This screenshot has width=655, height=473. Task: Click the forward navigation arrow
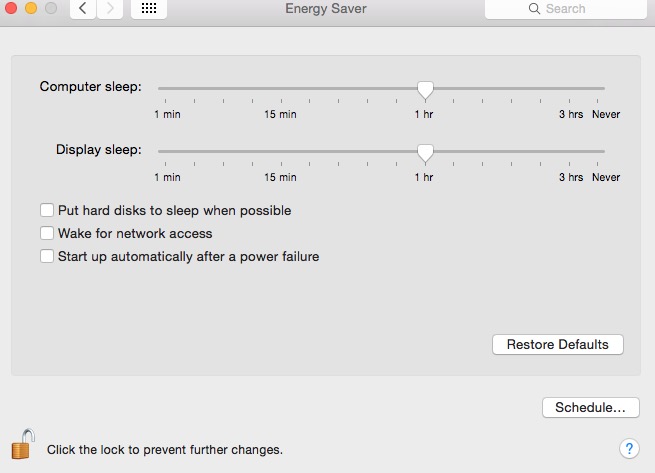(x=109, y=9)
